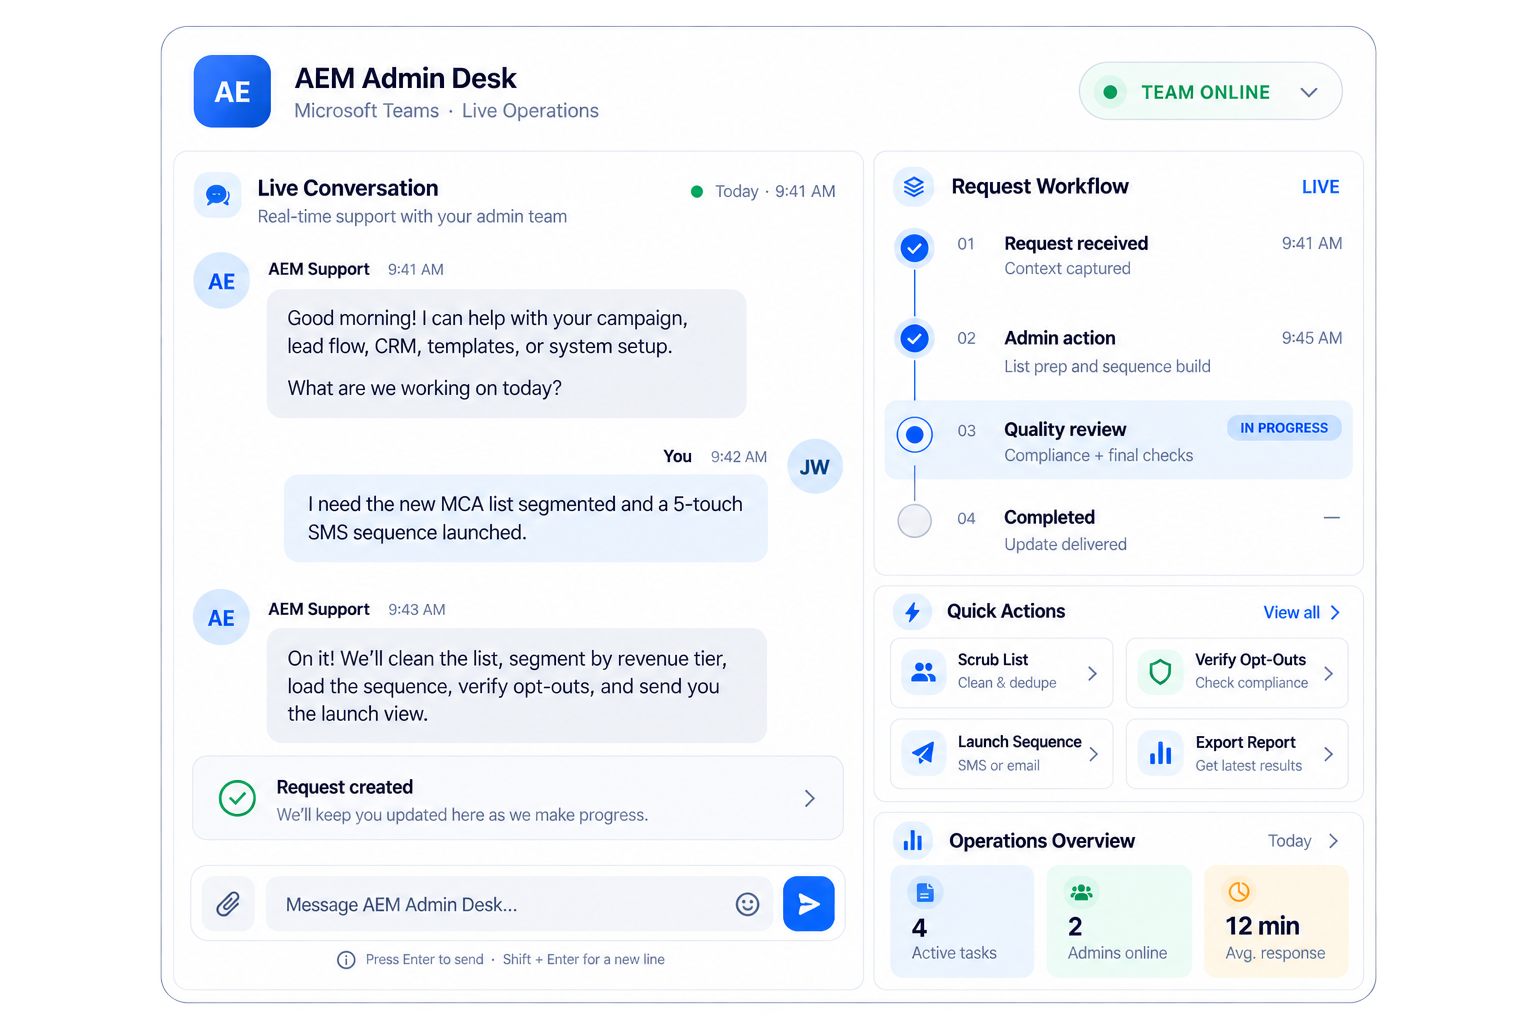Focus the Message AEM Admin Desk input field
This screenshot has width=1536, height=1024.
coord(519,904)
